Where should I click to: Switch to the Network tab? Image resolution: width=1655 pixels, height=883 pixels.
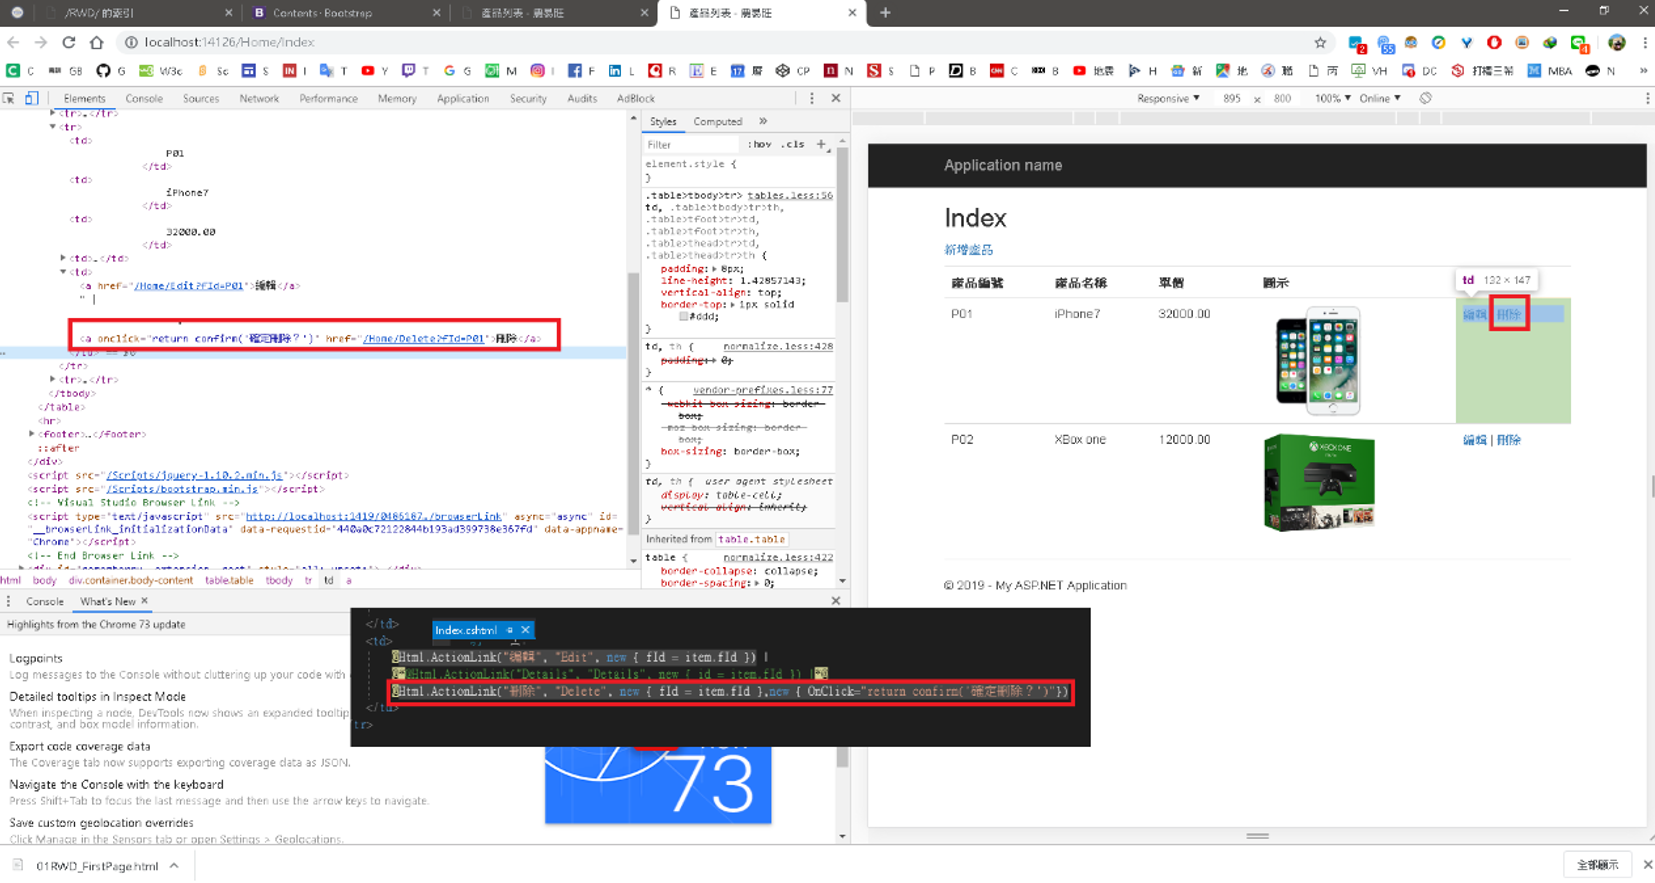click(x=259, y=98)
